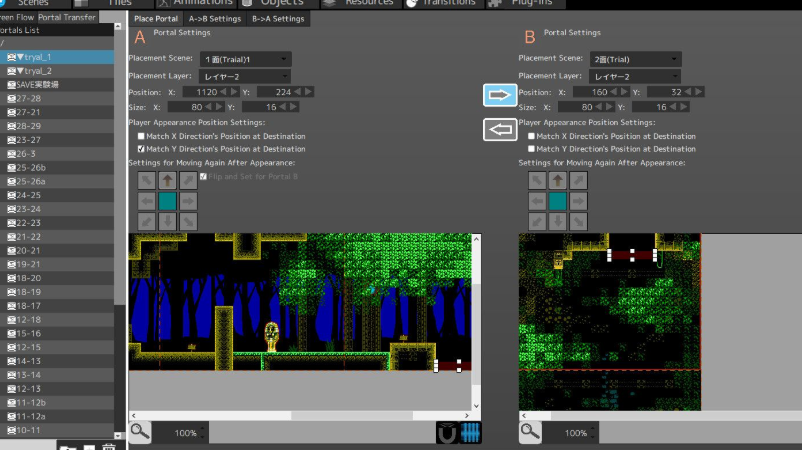This screenshot has height=450, width=802.
Task: Select left move direction for Portal A
Action: (x=147, y=201)
